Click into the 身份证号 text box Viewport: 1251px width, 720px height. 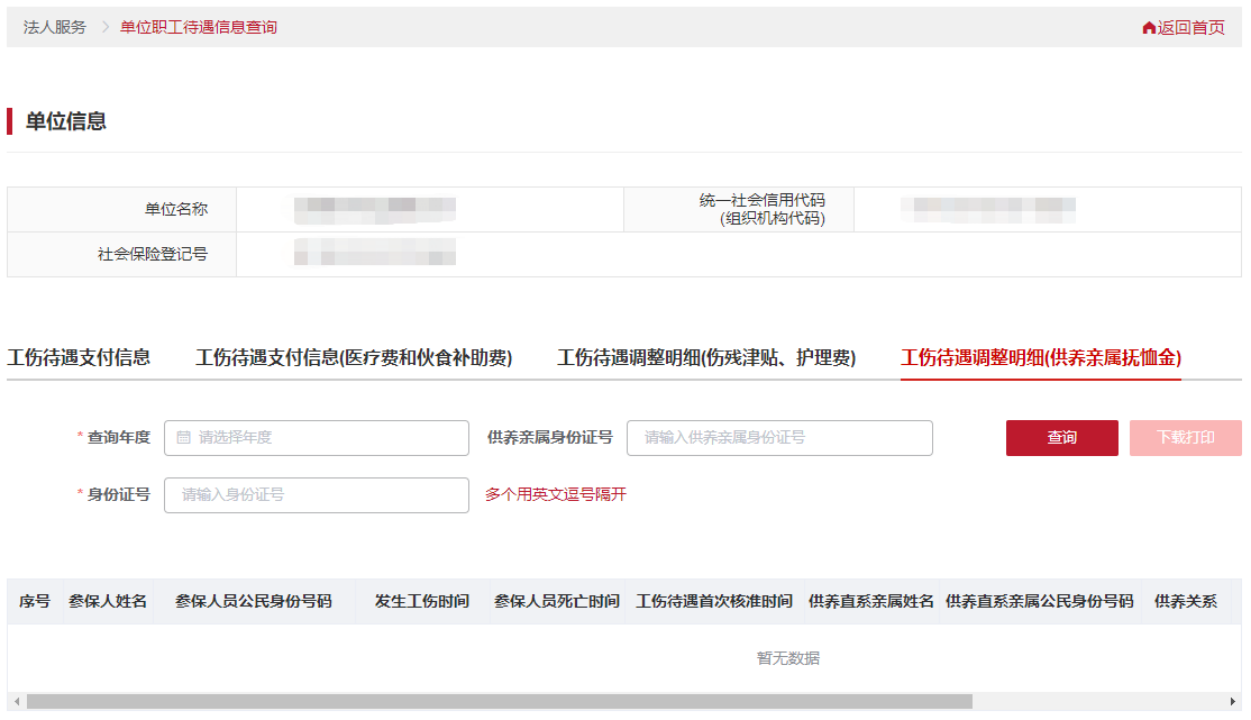[316, 494]
